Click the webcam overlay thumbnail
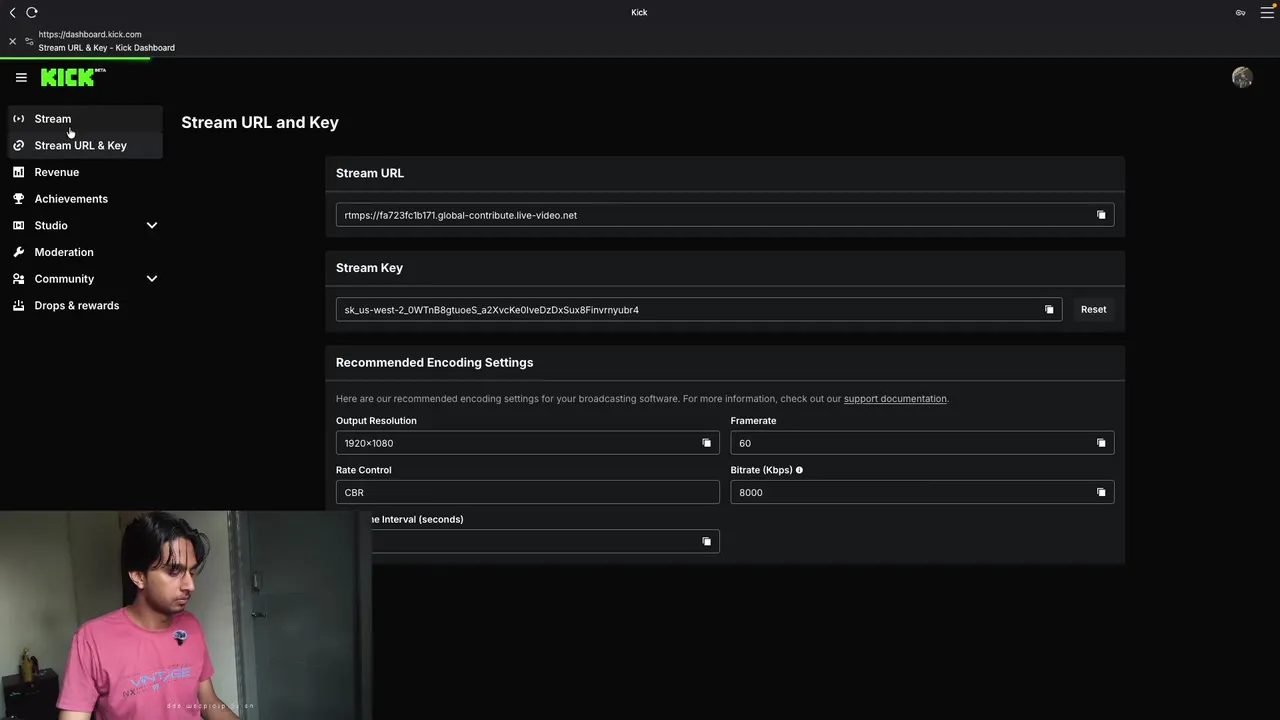Image resolution: width=1280 pixels, height=720 pixels. pyautogui.click(x=185, y=615)
